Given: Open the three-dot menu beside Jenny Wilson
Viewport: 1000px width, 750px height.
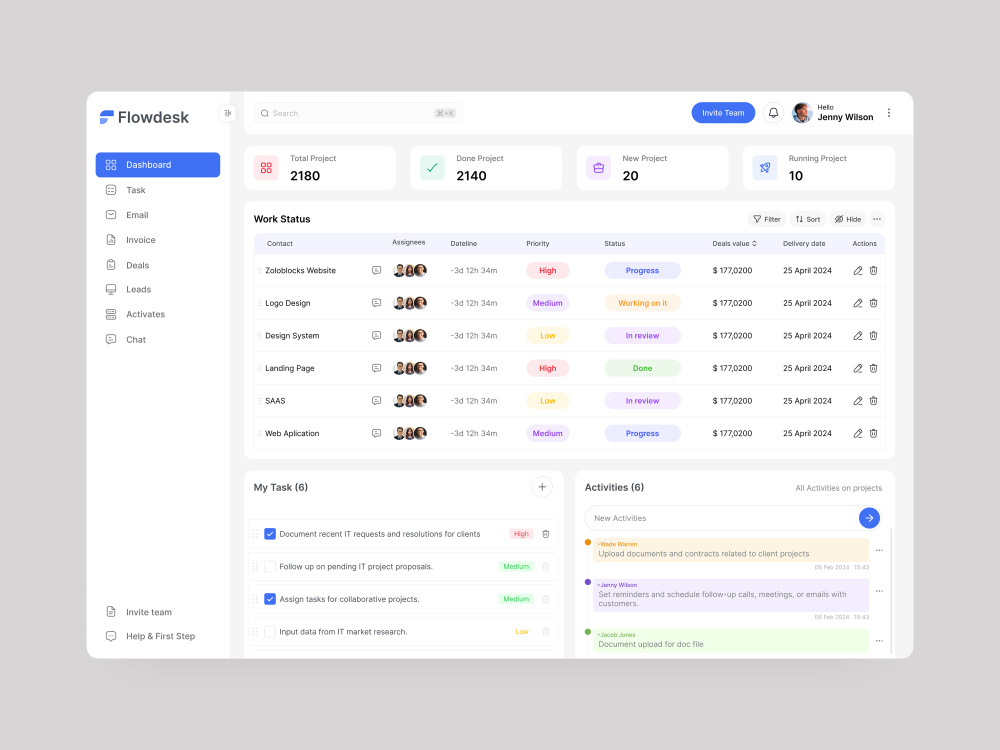Looking at the screenshot, I should 888,113.
